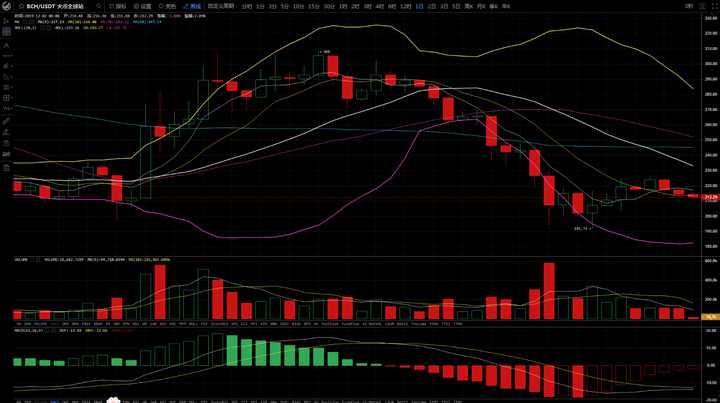Screen dimensions: 720x403
Task: Choose TVolume in the volume indicator row
Action: tap(418, 324)
